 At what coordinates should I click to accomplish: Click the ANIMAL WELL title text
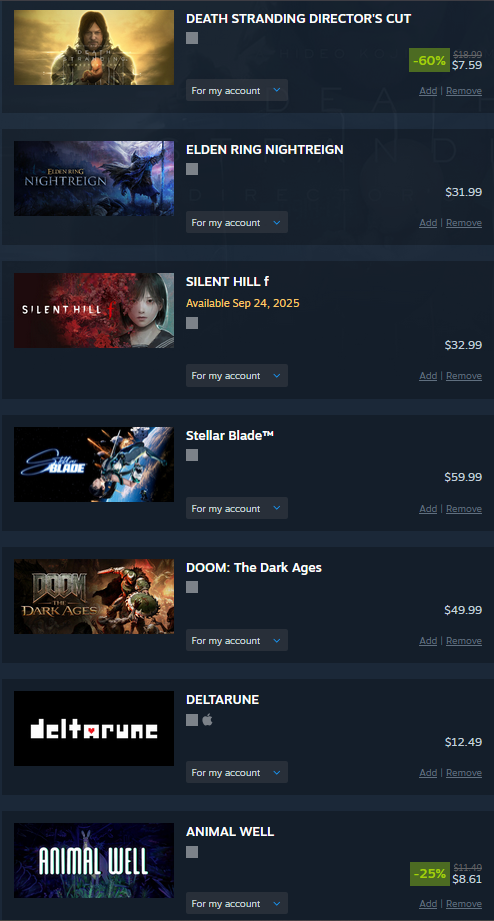point(230,832)
